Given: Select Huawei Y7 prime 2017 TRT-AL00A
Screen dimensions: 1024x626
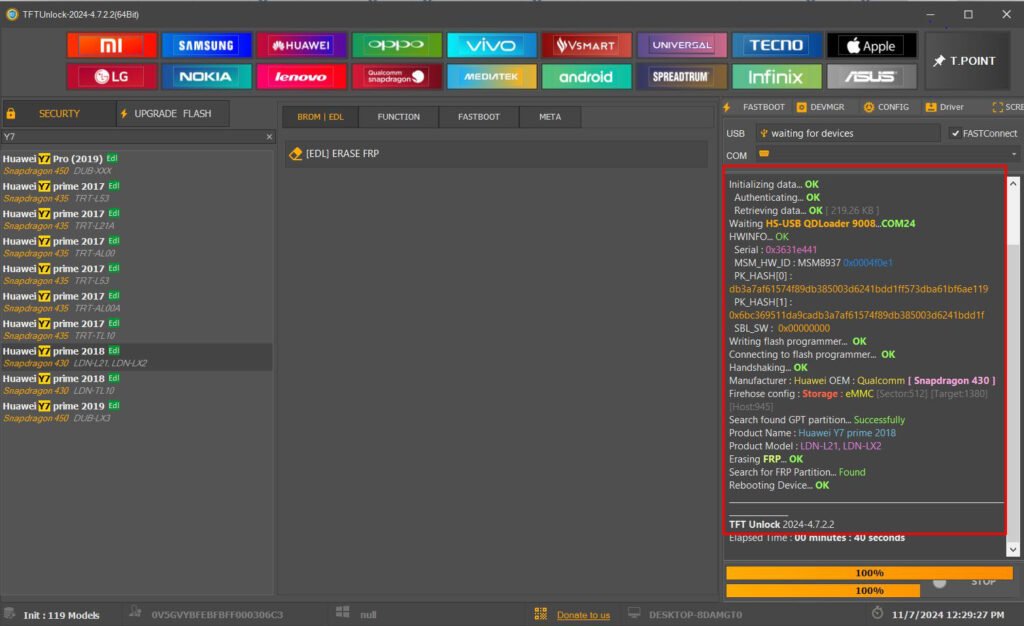Looking at the screenshot, I should tap(136, 302).
